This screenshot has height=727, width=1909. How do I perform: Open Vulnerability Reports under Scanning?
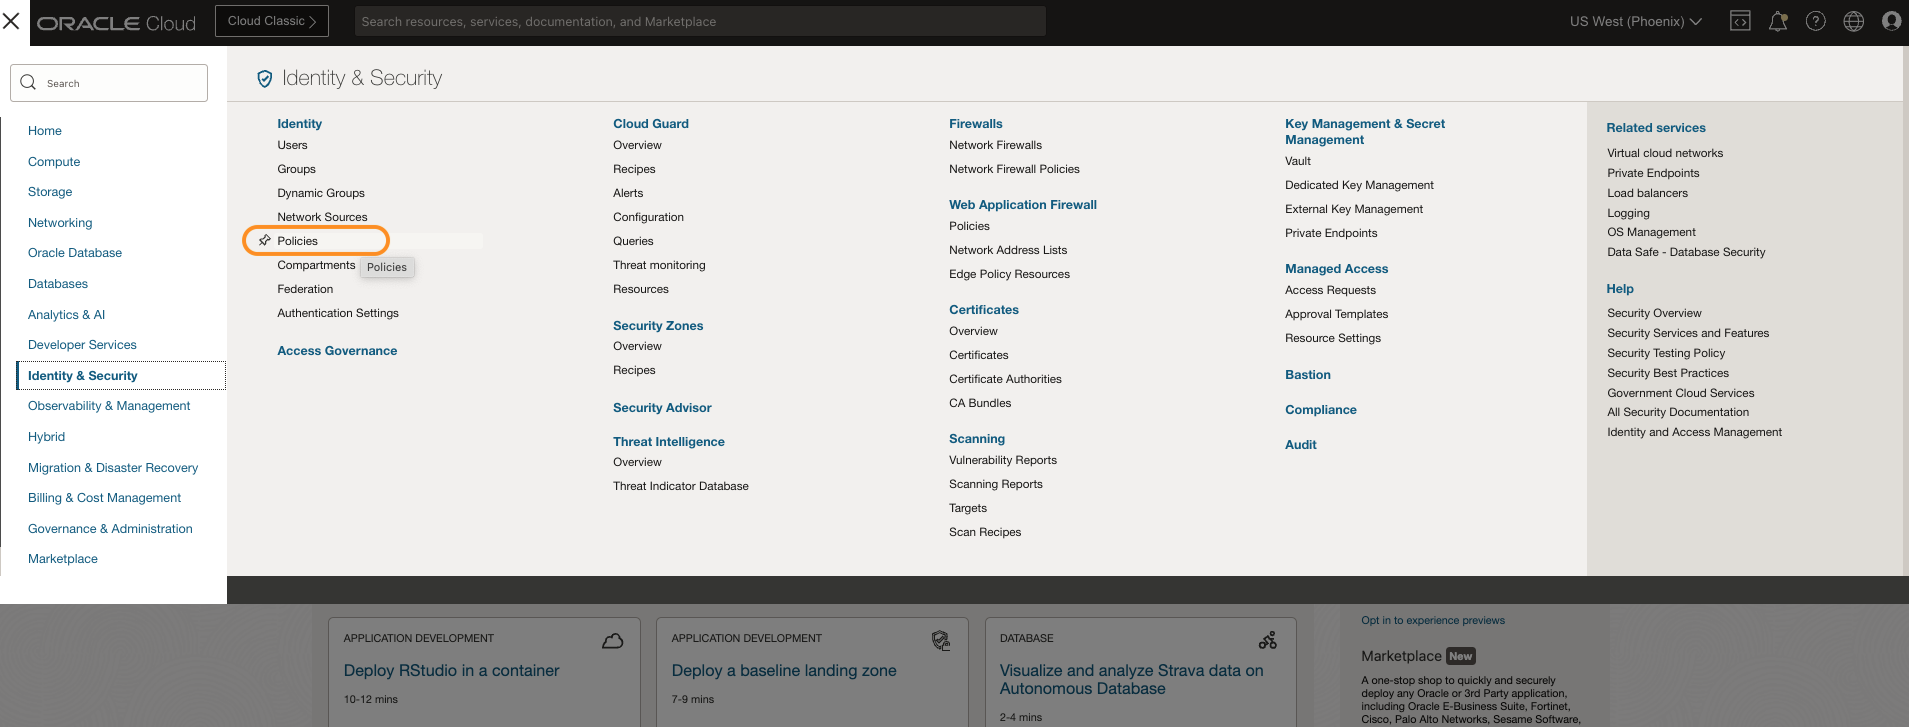[x=1003, y=460]
